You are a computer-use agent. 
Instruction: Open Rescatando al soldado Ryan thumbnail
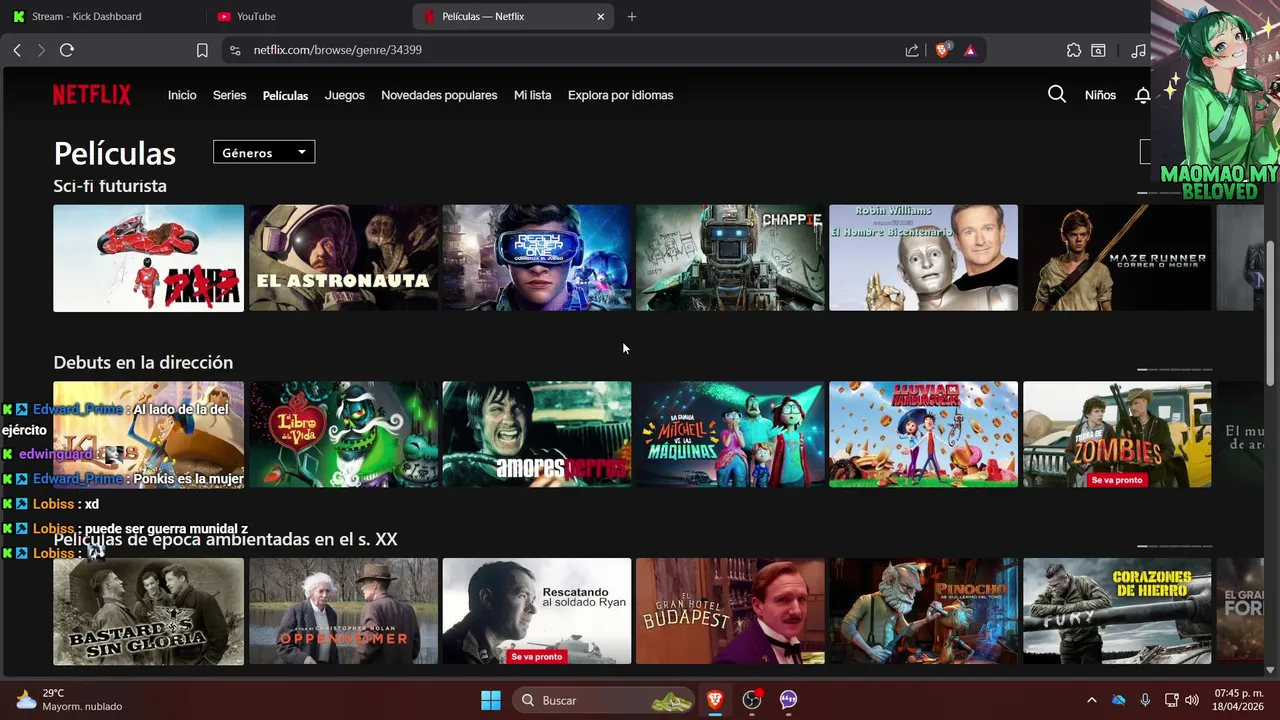coord(537,611)
